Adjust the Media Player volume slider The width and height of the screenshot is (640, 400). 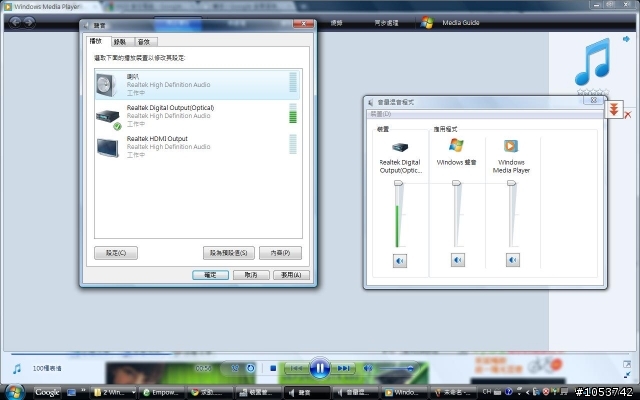pyautogui.click(x=410, y=369)
